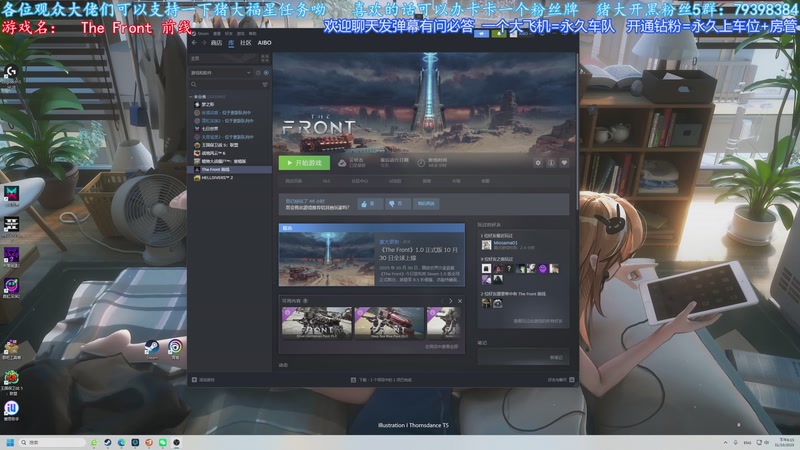Open the Silver Glorification Pack DLC thumbnail

click(317, 323)
